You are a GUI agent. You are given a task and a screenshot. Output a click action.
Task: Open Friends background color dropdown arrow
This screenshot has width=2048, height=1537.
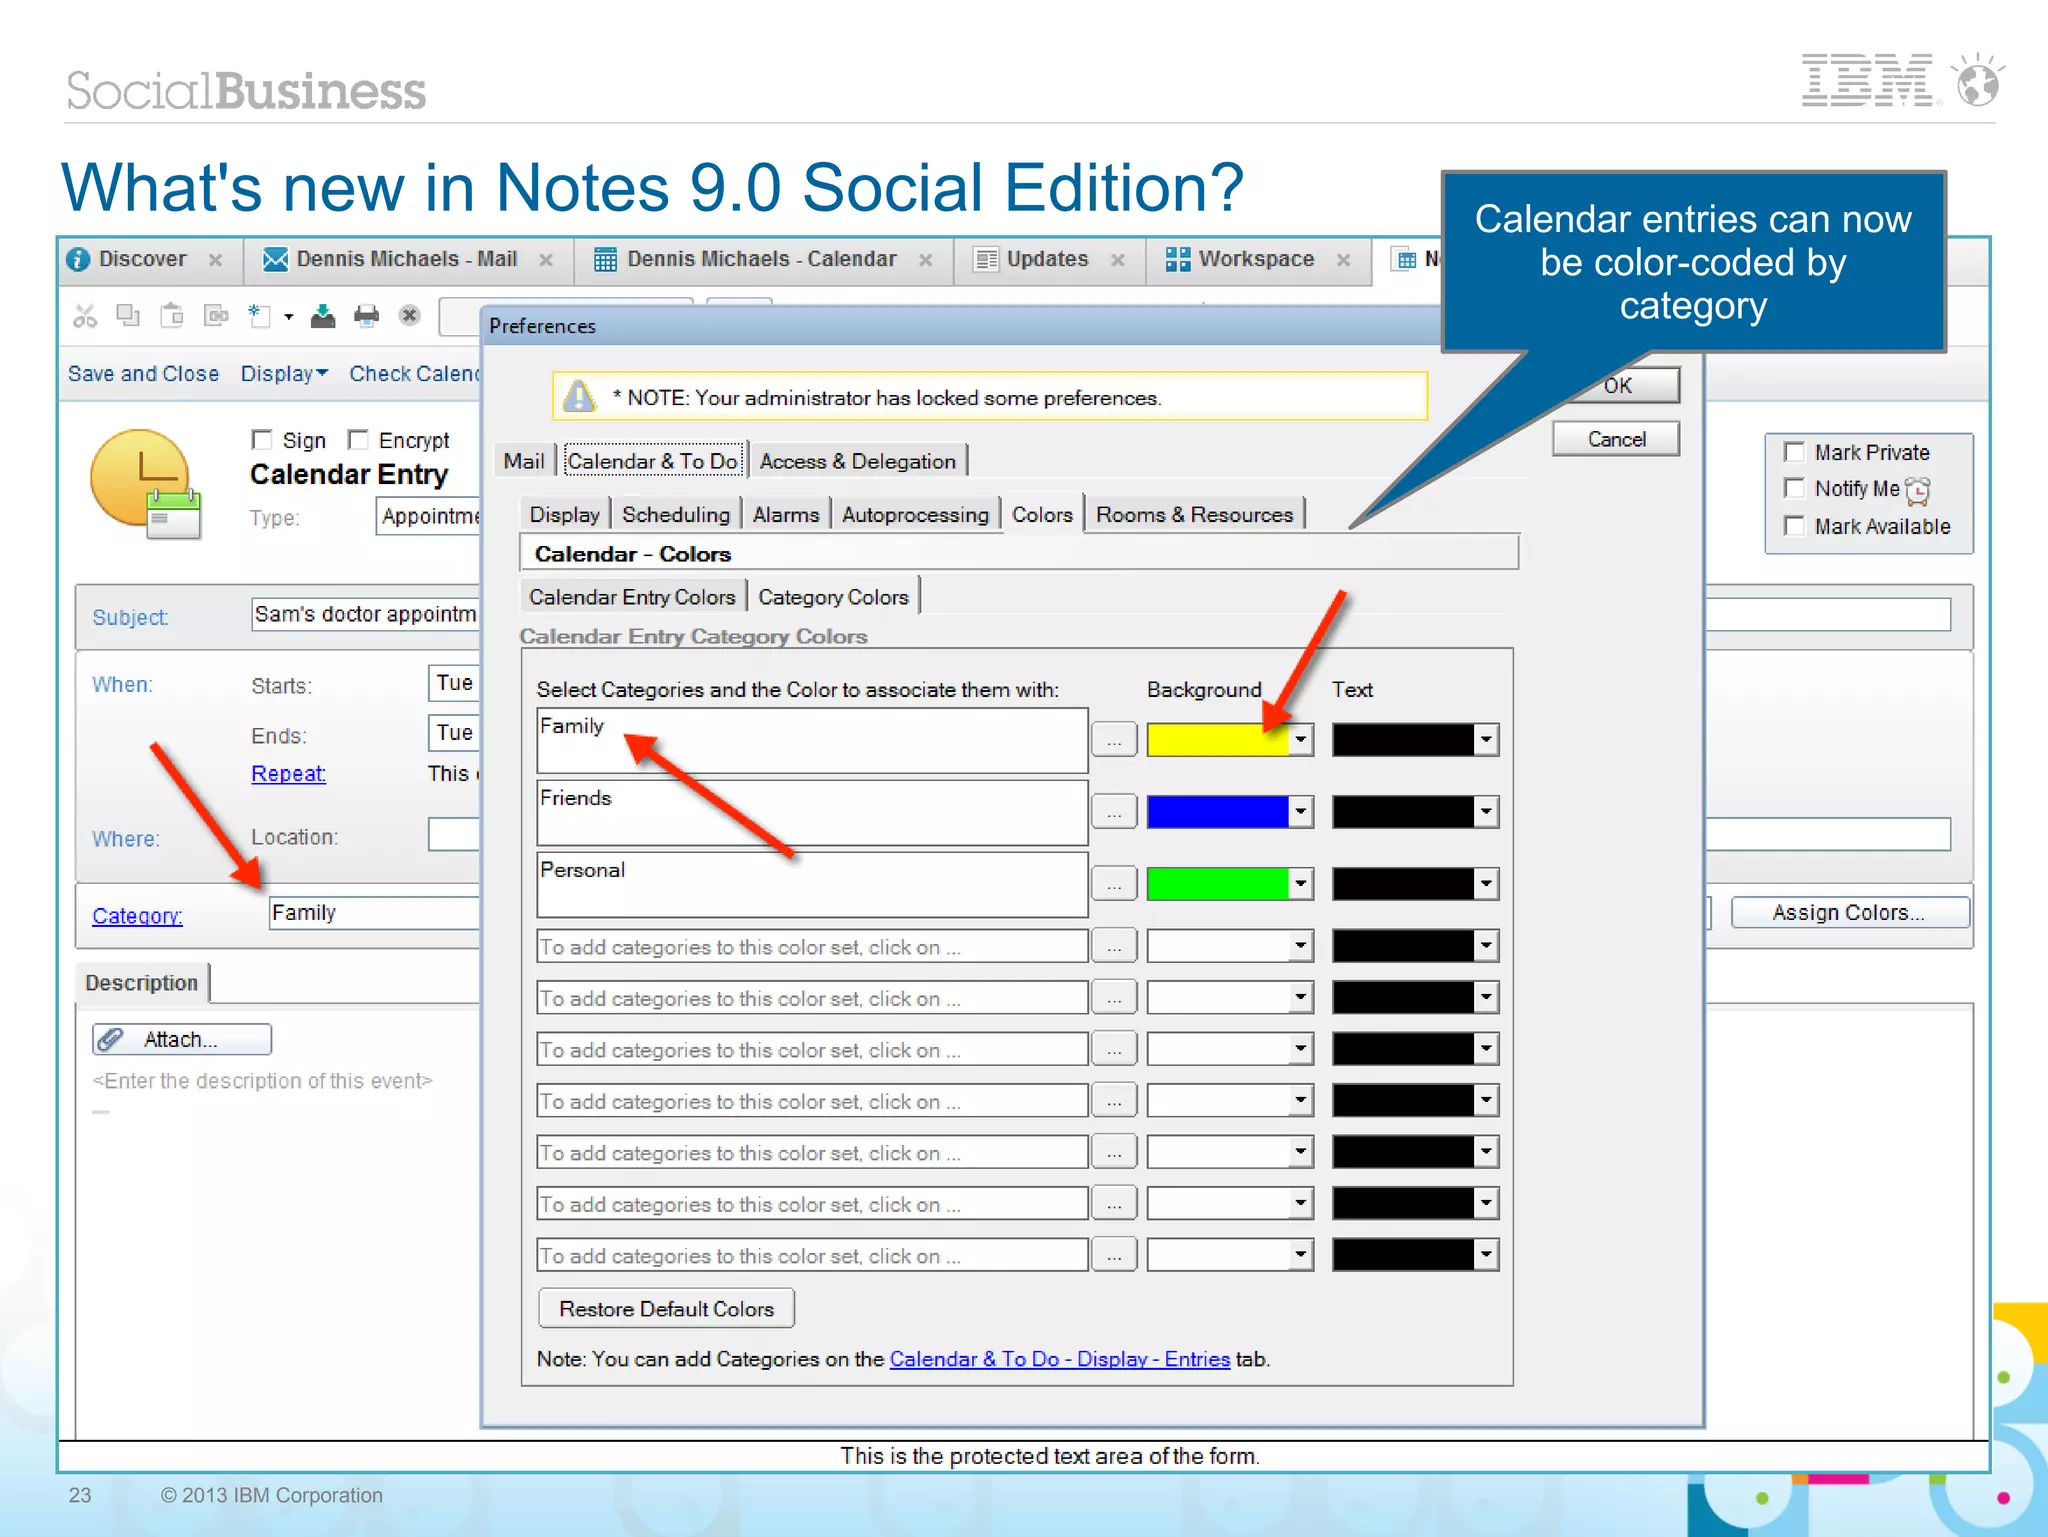click(x=1301, y=812)
